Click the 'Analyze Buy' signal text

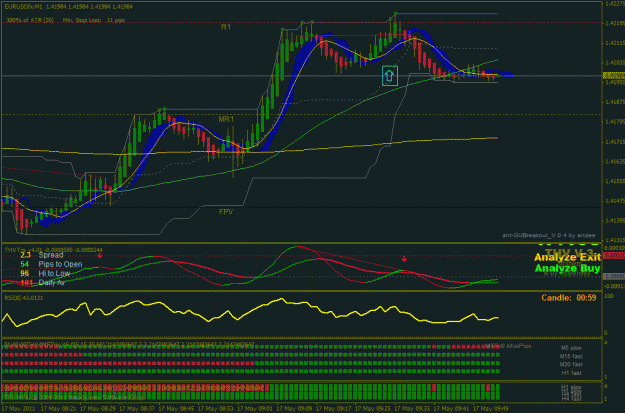[567, 268]
